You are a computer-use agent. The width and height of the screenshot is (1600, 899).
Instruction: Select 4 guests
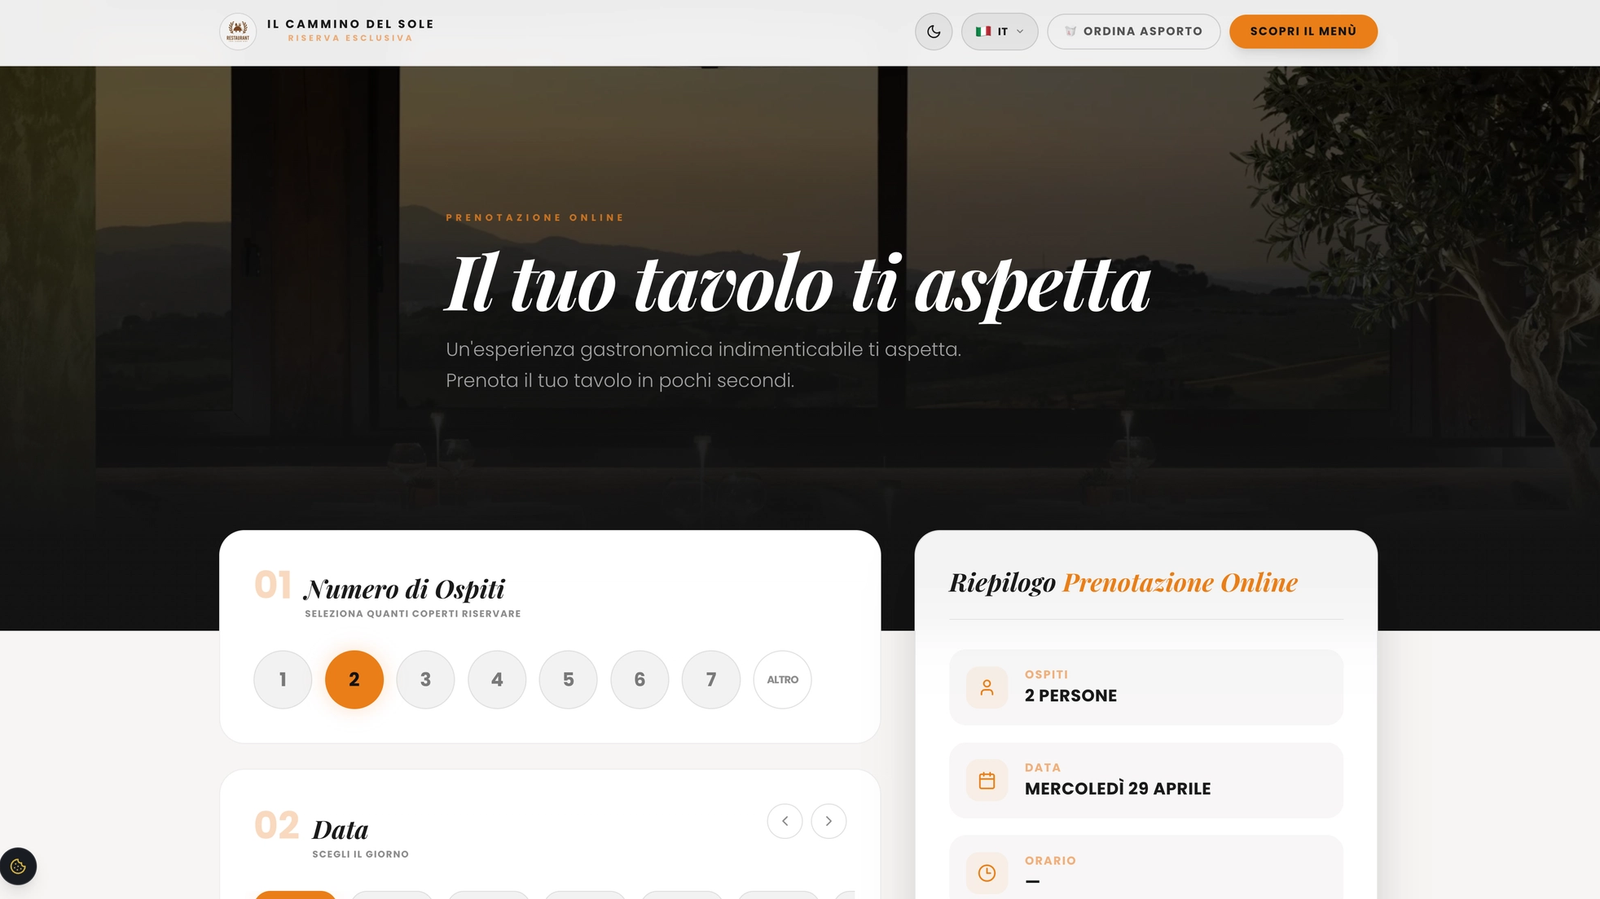click(497, 680)
